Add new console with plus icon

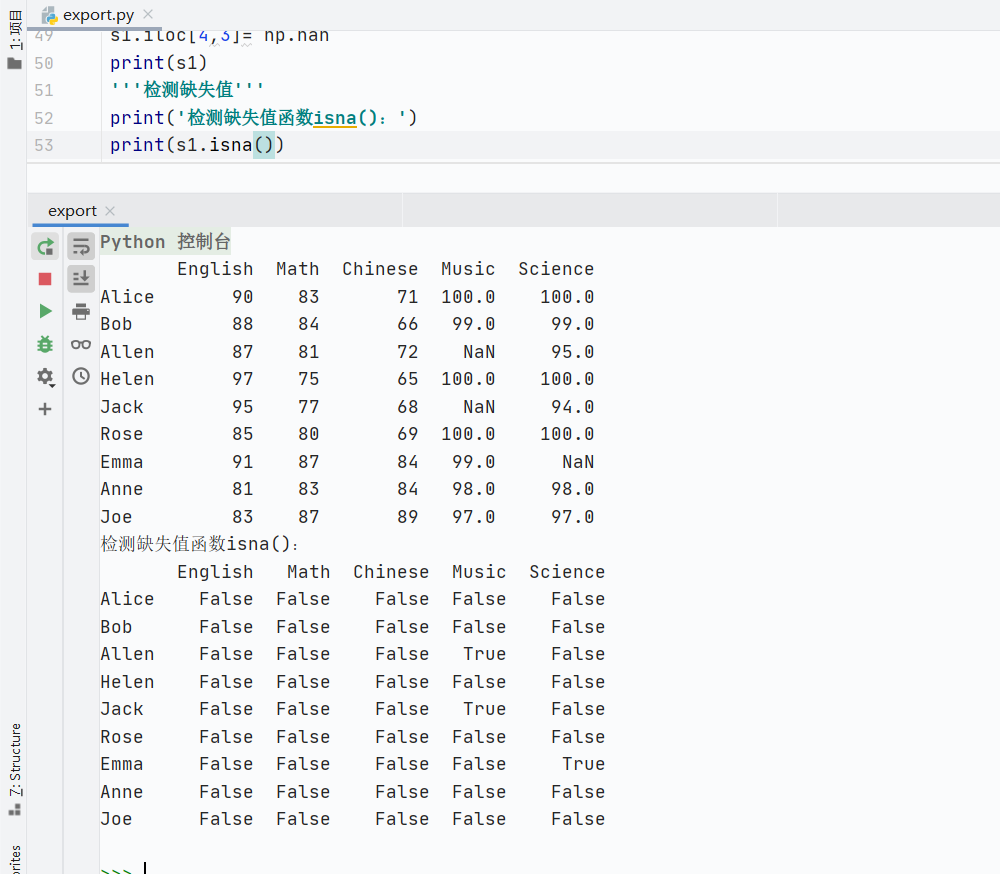click(x=45, y=409)
